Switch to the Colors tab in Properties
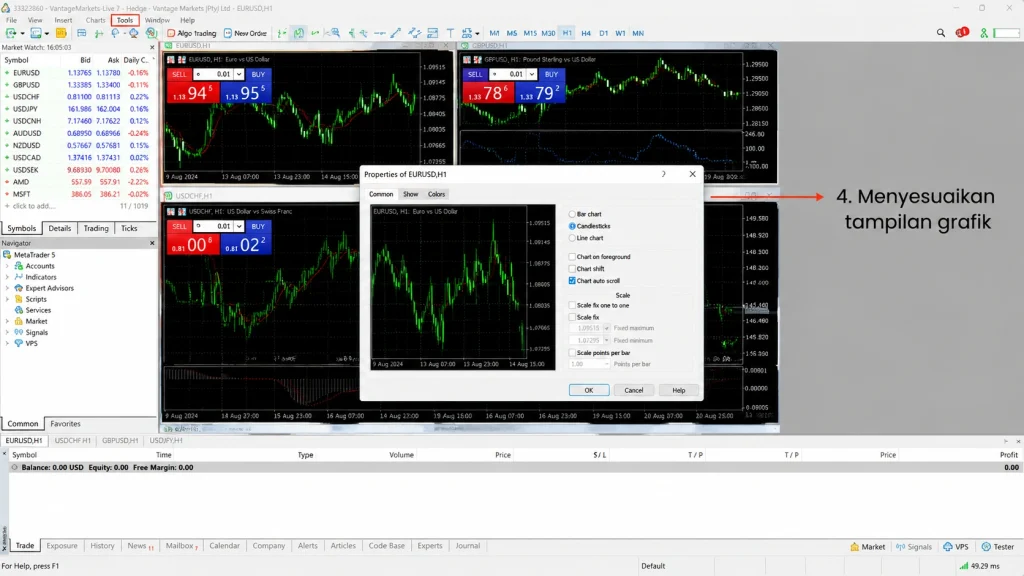 click(436, 194)
